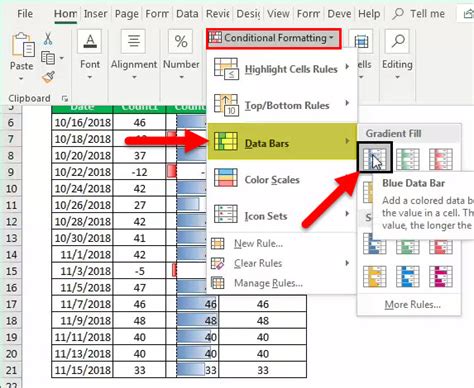Select cell with date 10/16/2018
This screenshot has height=388, width=474.
pos(82,122)
